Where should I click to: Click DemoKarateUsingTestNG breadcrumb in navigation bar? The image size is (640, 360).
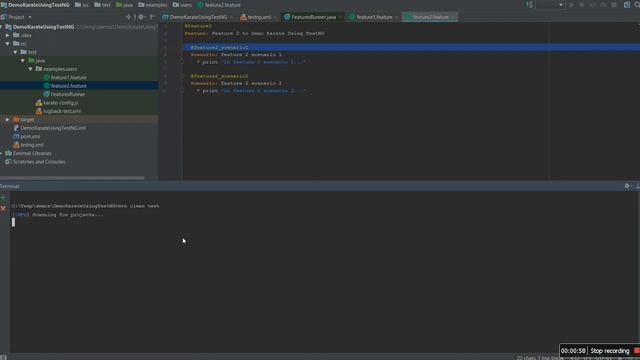point(36,5)
